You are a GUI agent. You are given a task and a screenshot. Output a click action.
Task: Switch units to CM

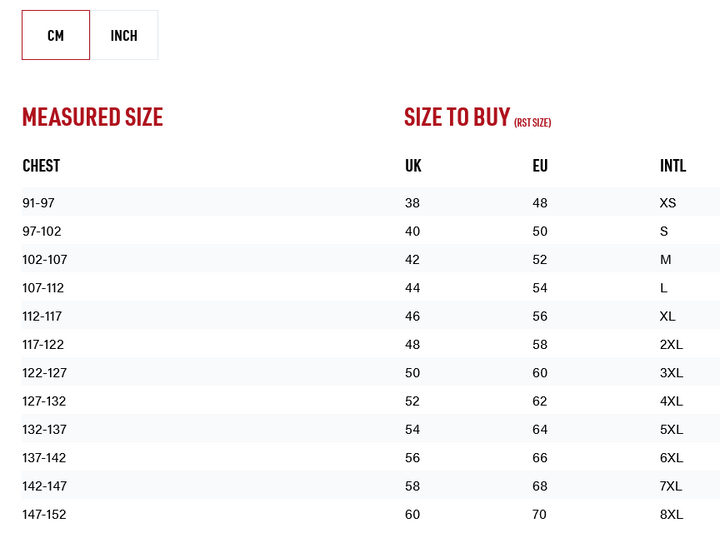[56, 35]
